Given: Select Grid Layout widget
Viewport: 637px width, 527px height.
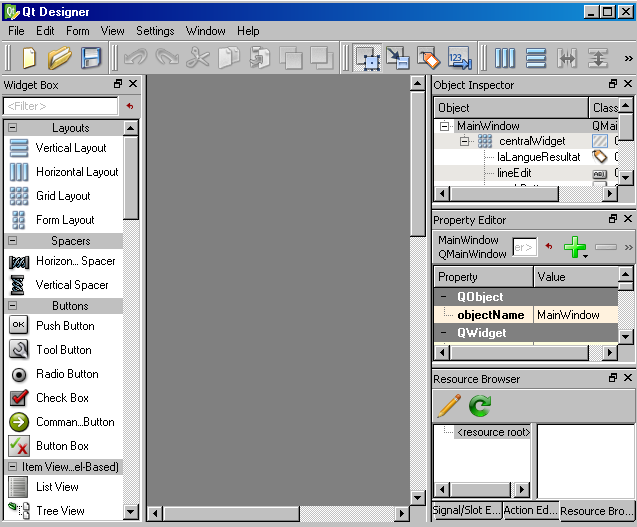Looking at the screenshot, I should click(x=63, y=196).
